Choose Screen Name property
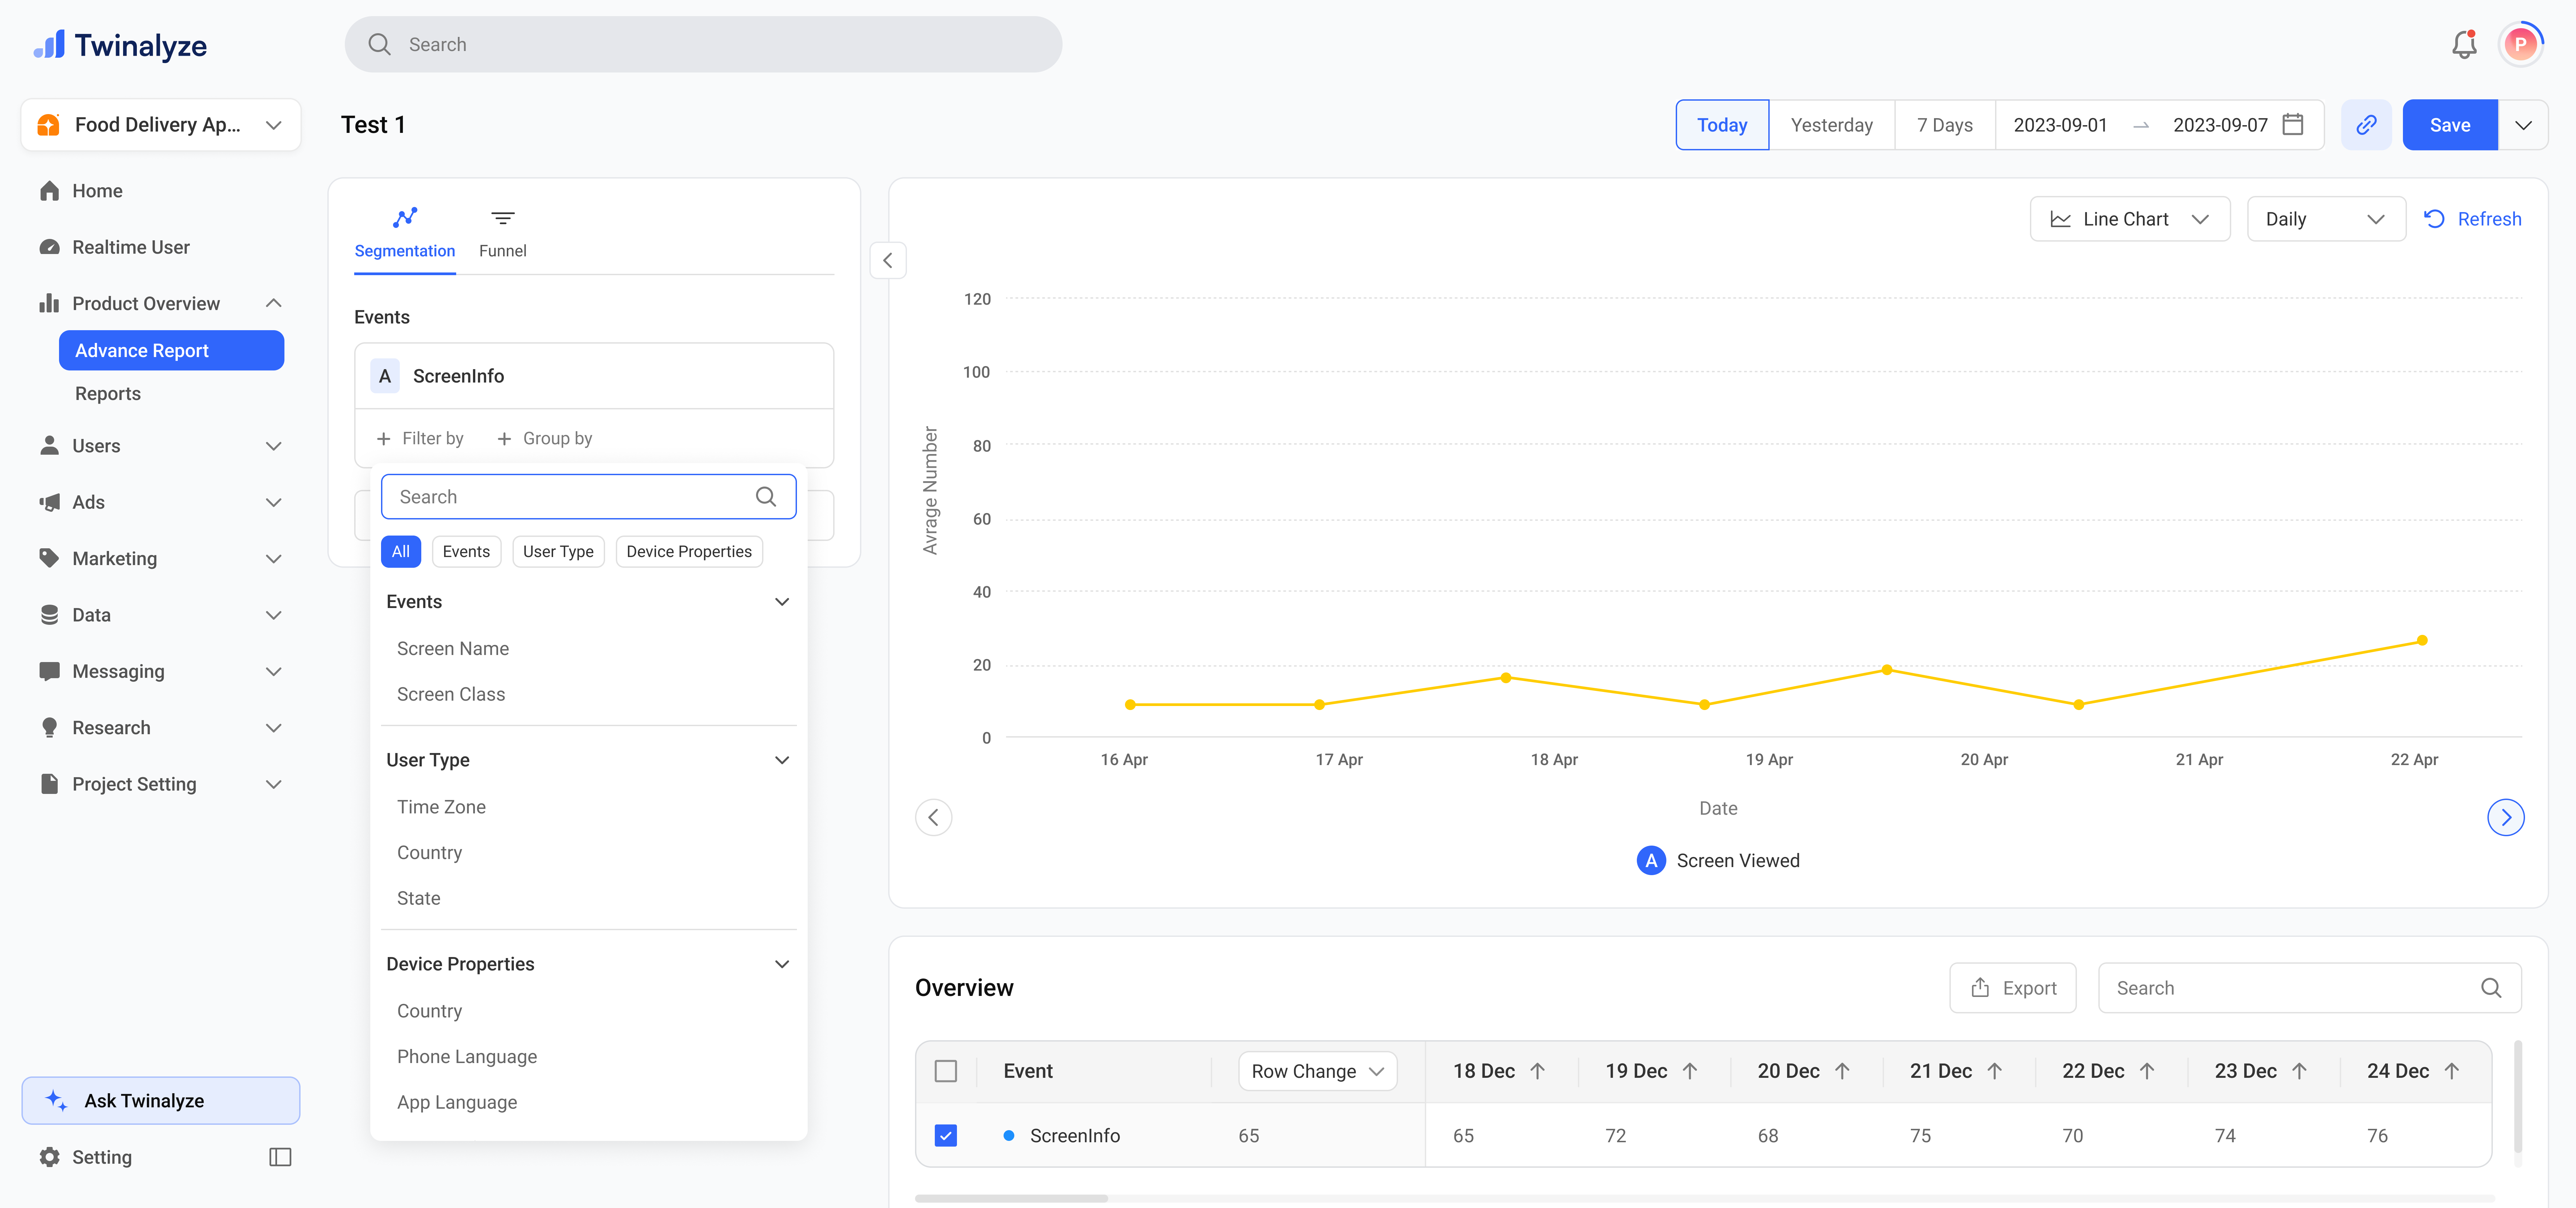The width and height of the screenshot is (2576, 1208). 453,649
